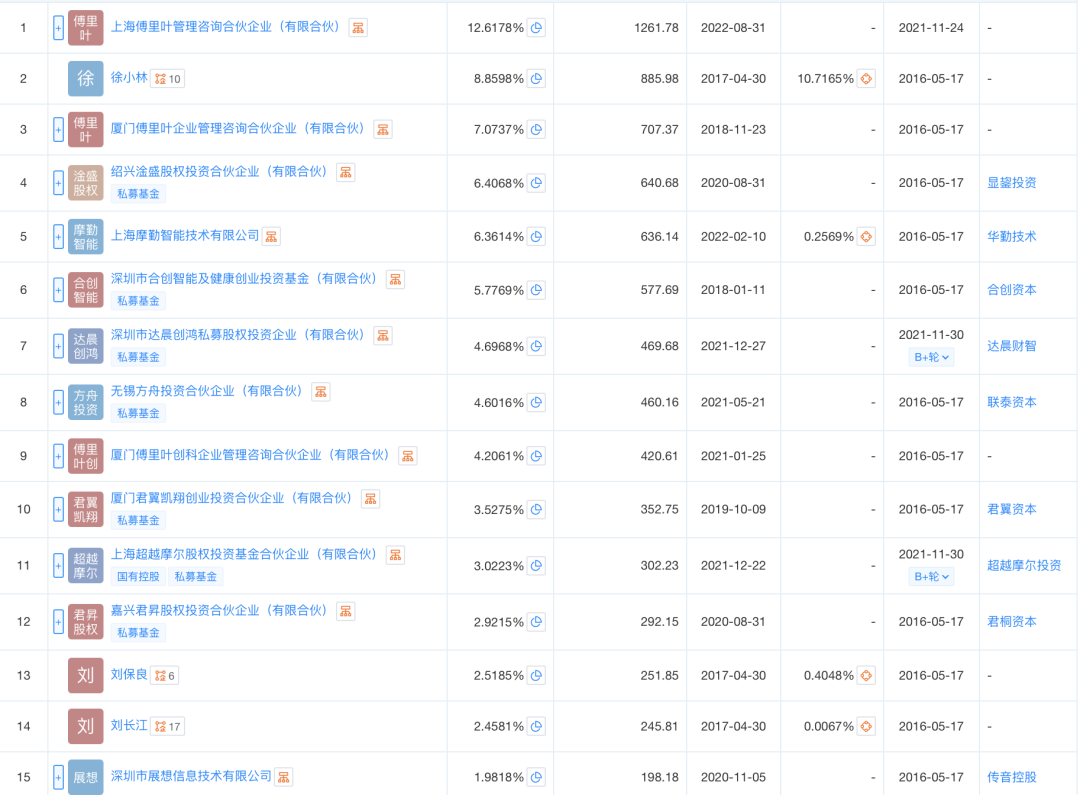The image size is (1080, 795).
Task: Click pie chart icon next to 6.3614%
Action: pos(537,237)
